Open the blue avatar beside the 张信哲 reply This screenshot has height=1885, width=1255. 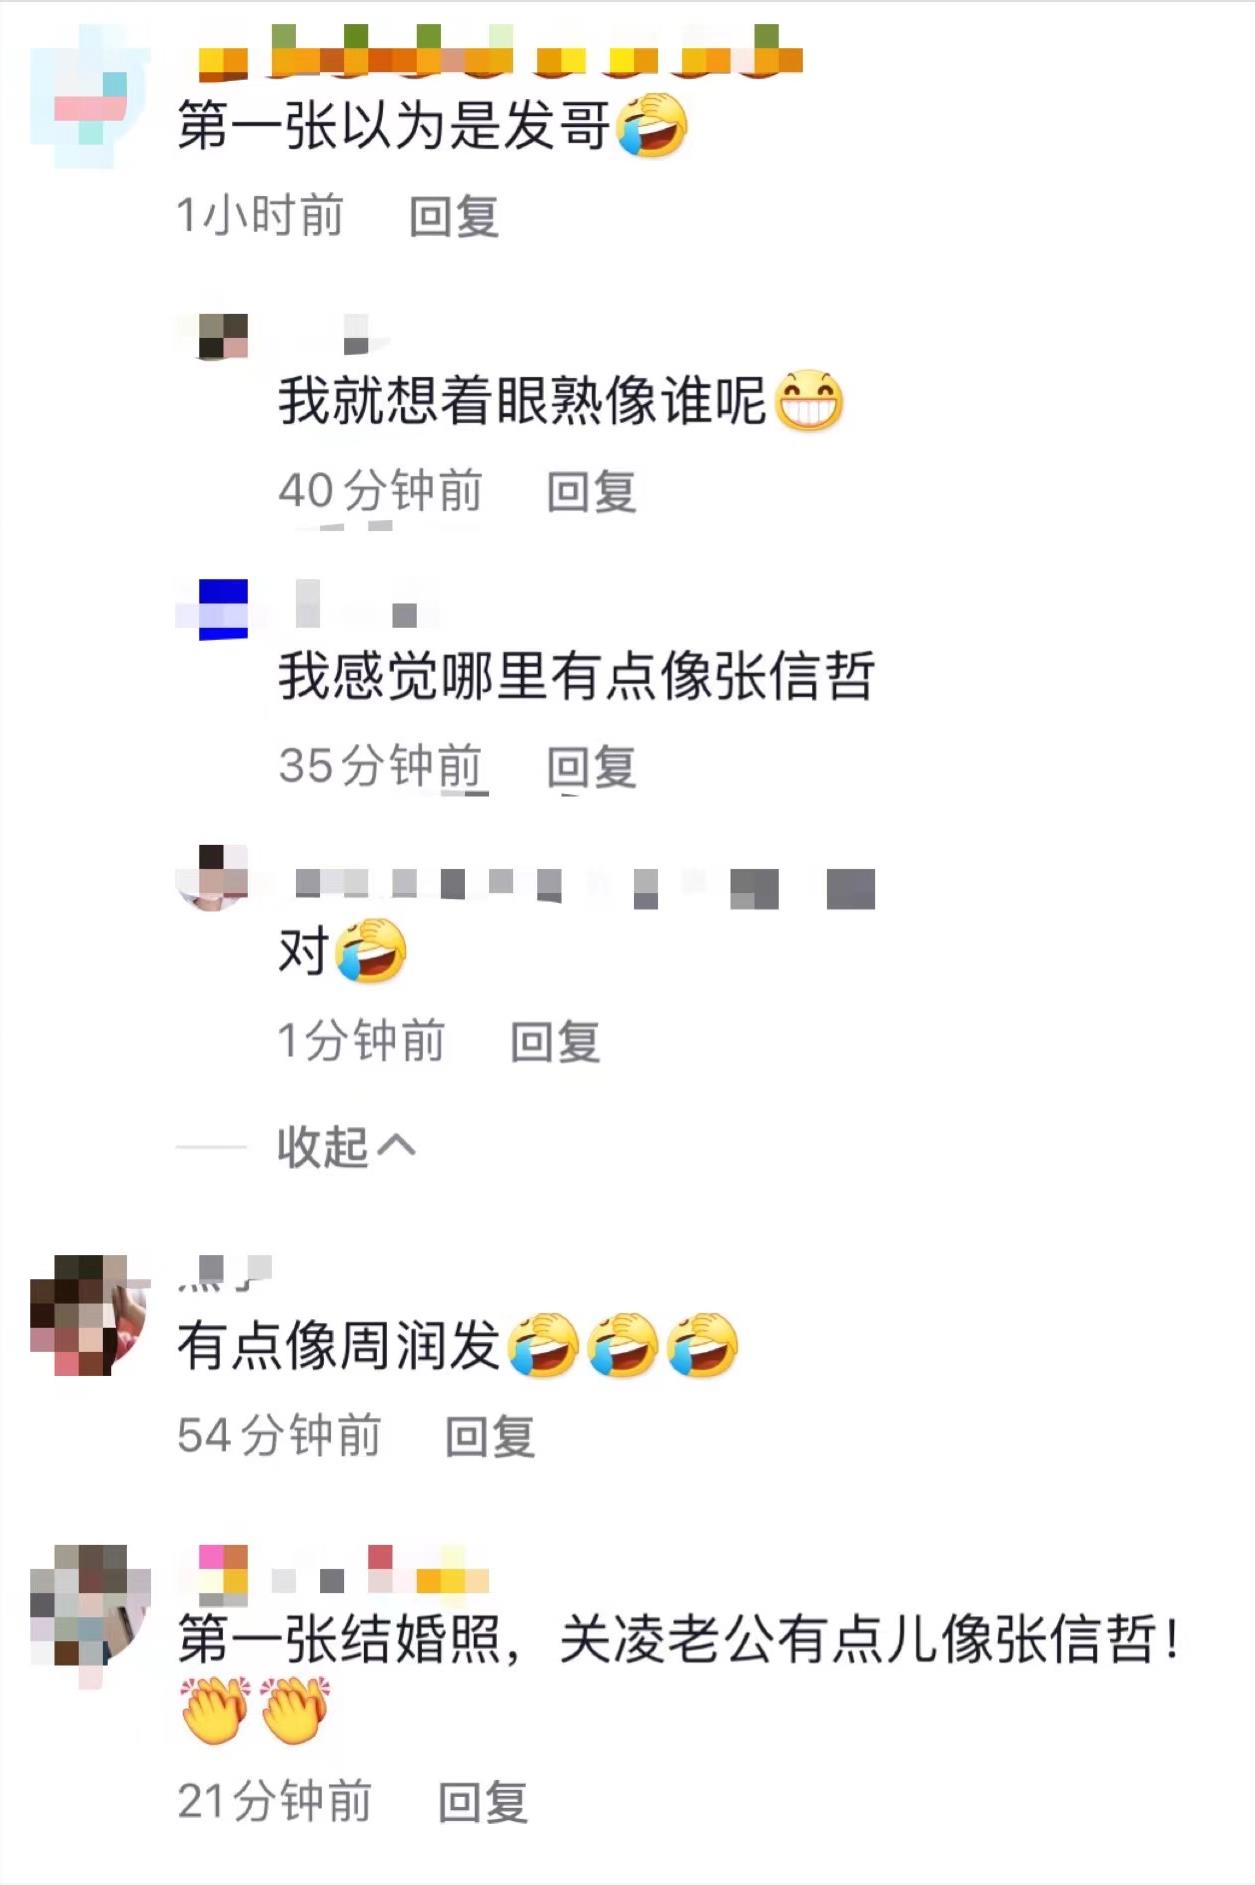click(211, 608)
